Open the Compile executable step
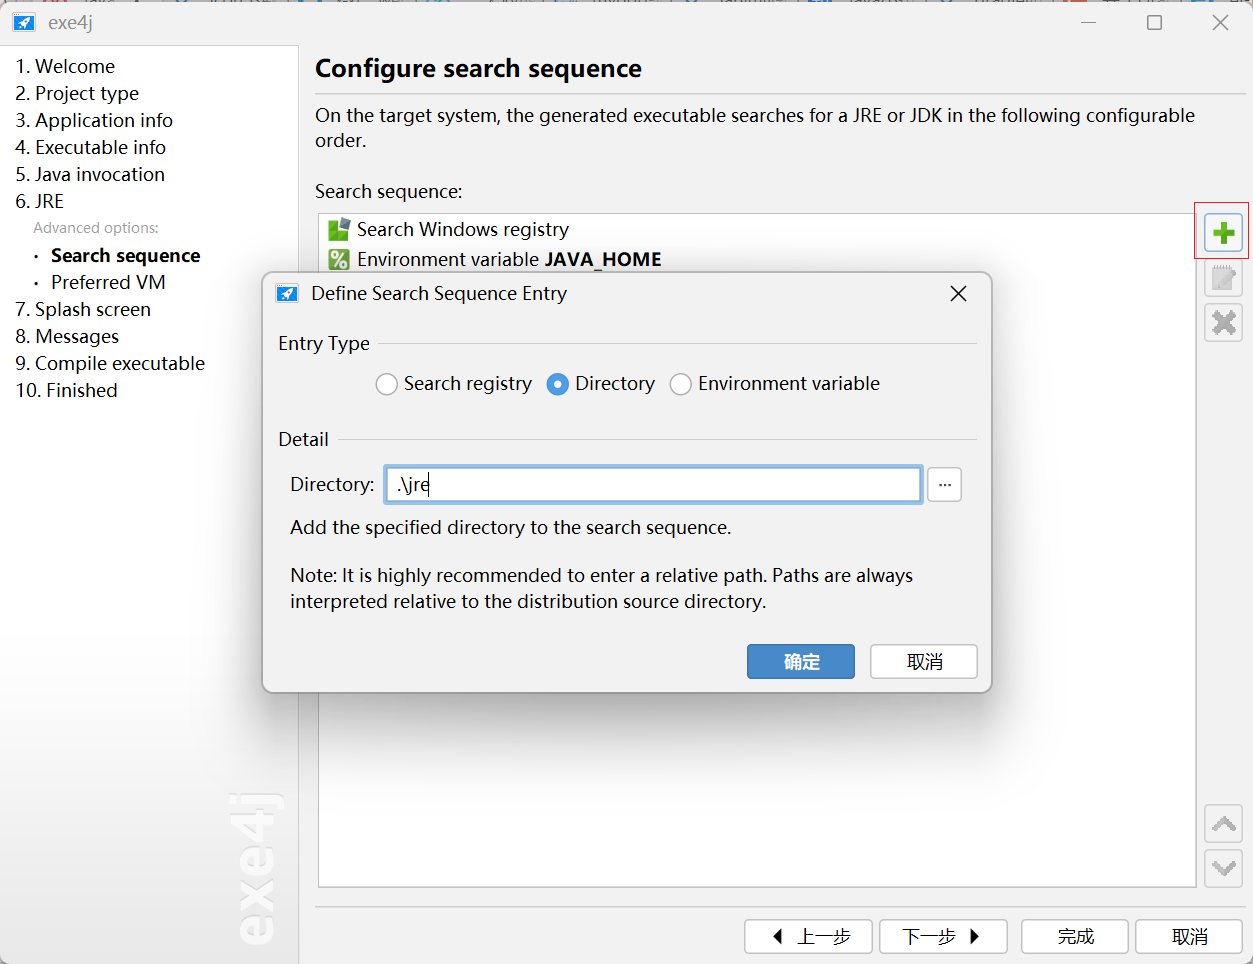Screen dimensions: 1253x964 pyautogui.click(x=110, y=364)
